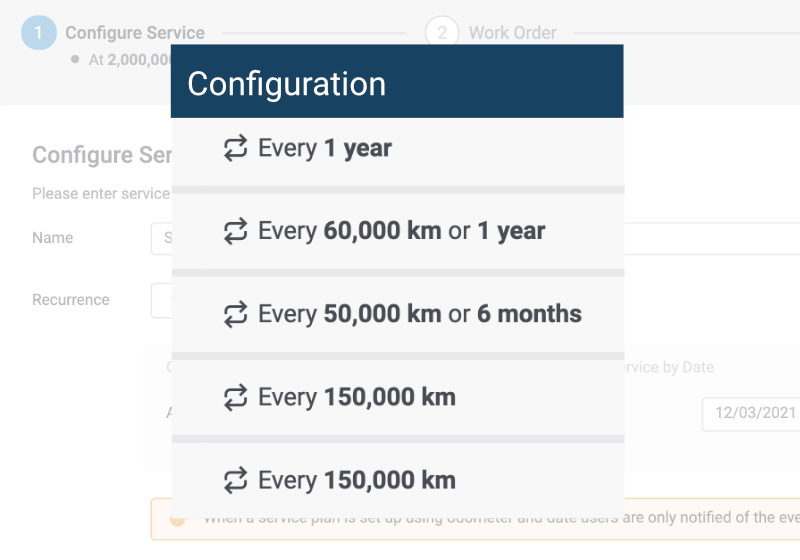Click the repeat icon of the upper Every 150,000 km entry

[235, 397]
